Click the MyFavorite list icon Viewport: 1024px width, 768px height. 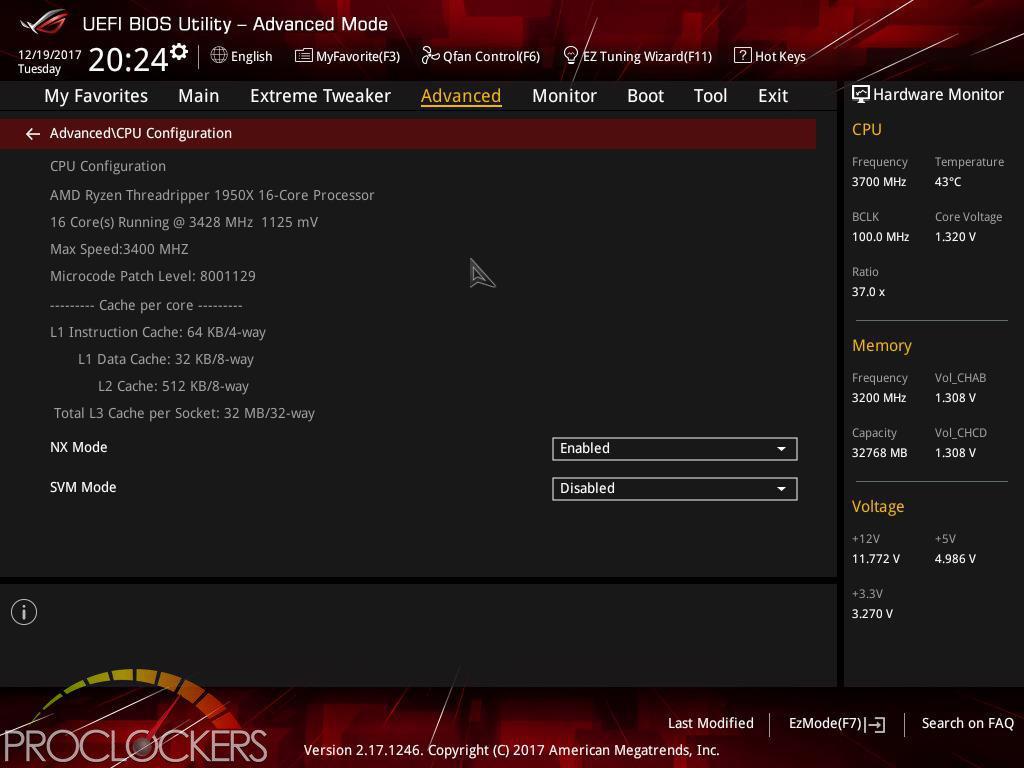(304, 56)
